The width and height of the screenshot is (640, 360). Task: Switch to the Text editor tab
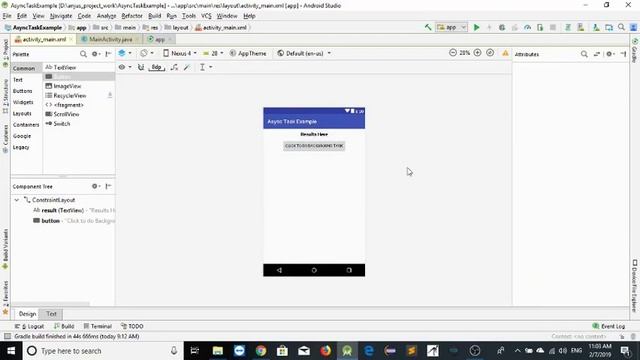(51, 313)
